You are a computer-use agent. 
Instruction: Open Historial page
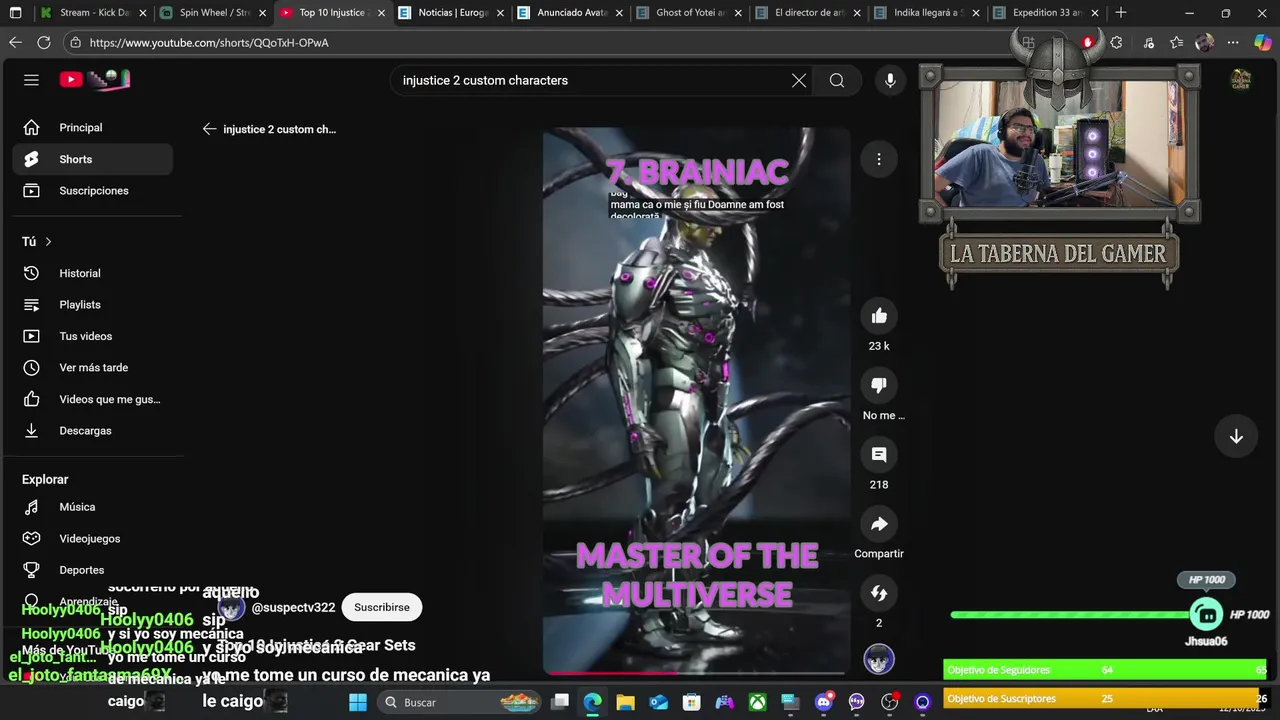pyautogui.click(x=93, y=273)
